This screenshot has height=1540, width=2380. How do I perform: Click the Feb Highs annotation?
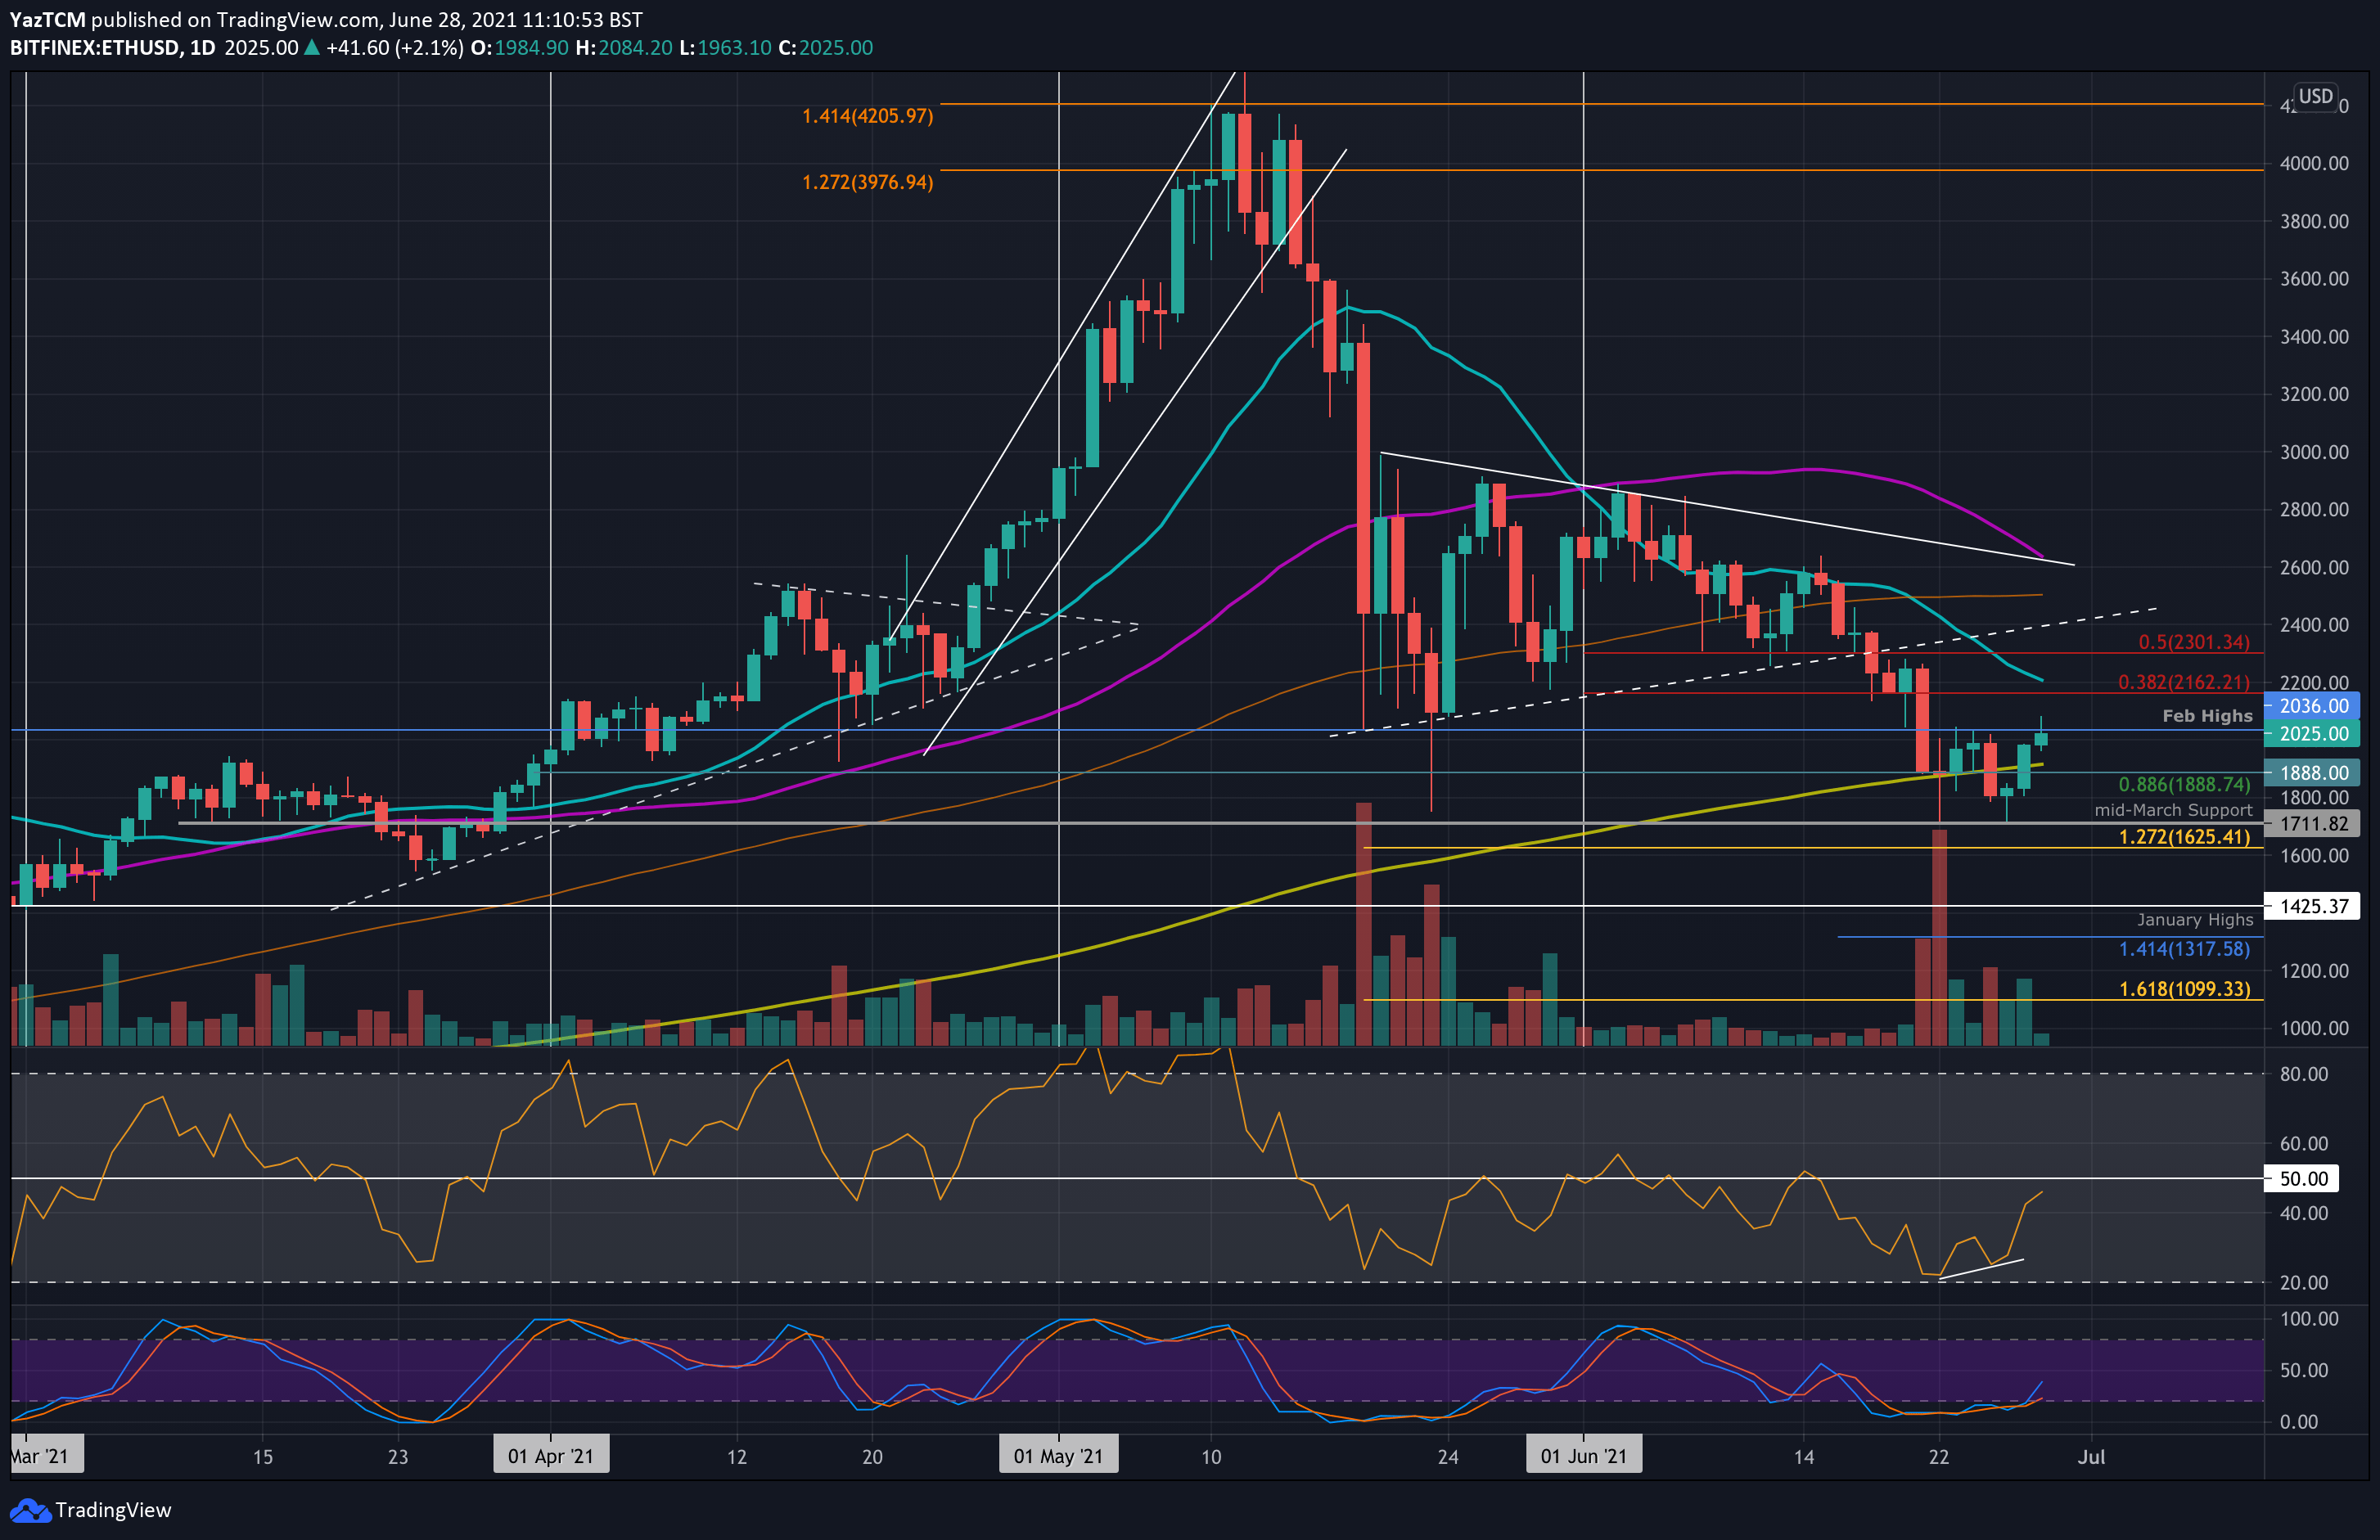(x=2207, y=716)
